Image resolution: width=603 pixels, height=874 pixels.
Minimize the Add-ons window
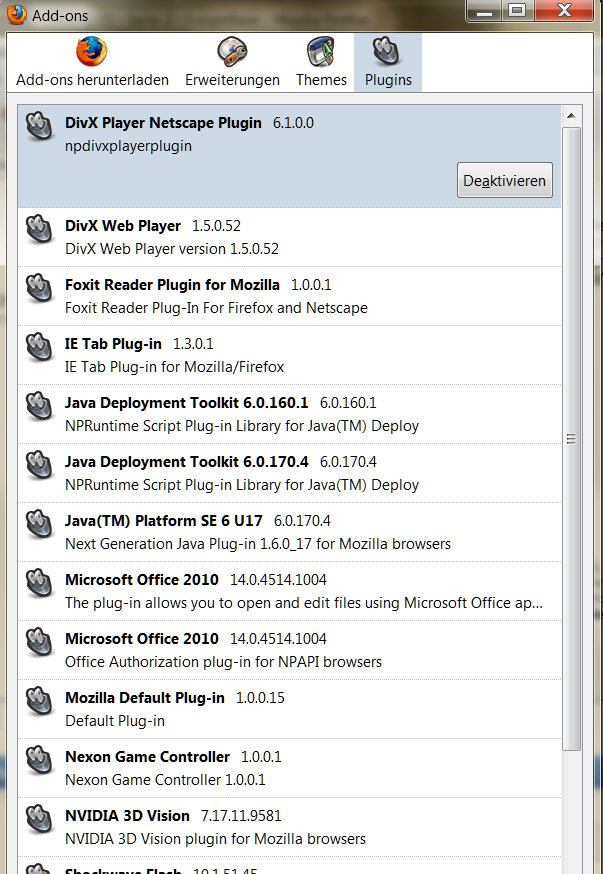(484, 11)
